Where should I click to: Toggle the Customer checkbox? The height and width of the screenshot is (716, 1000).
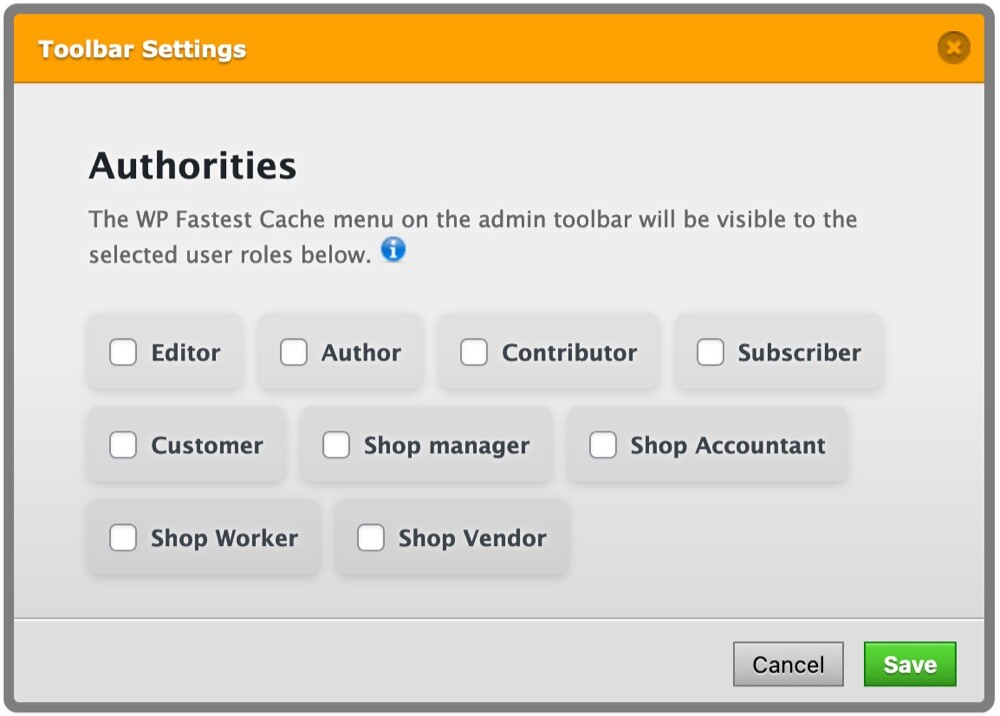pos(123,445)
